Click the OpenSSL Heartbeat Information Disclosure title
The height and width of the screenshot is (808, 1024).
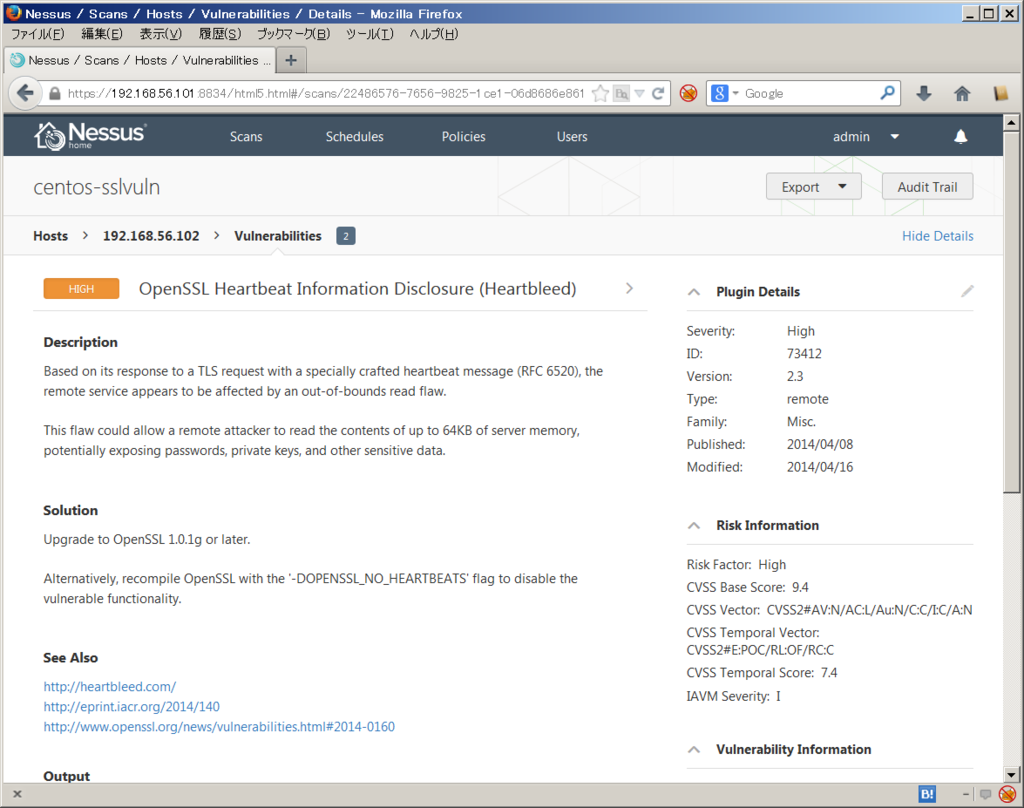pos(357,289)
